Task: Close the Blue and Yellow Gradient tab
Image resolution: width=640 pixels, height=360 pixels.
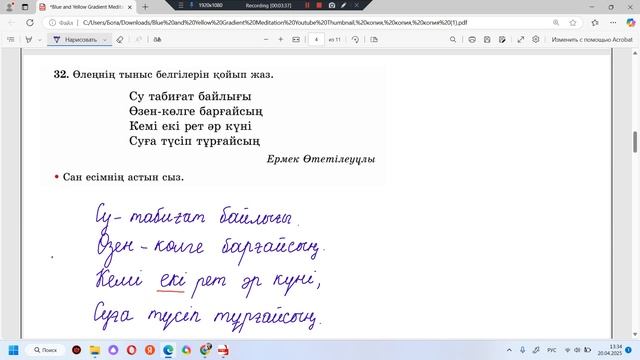Action: (x=130, y=7)
